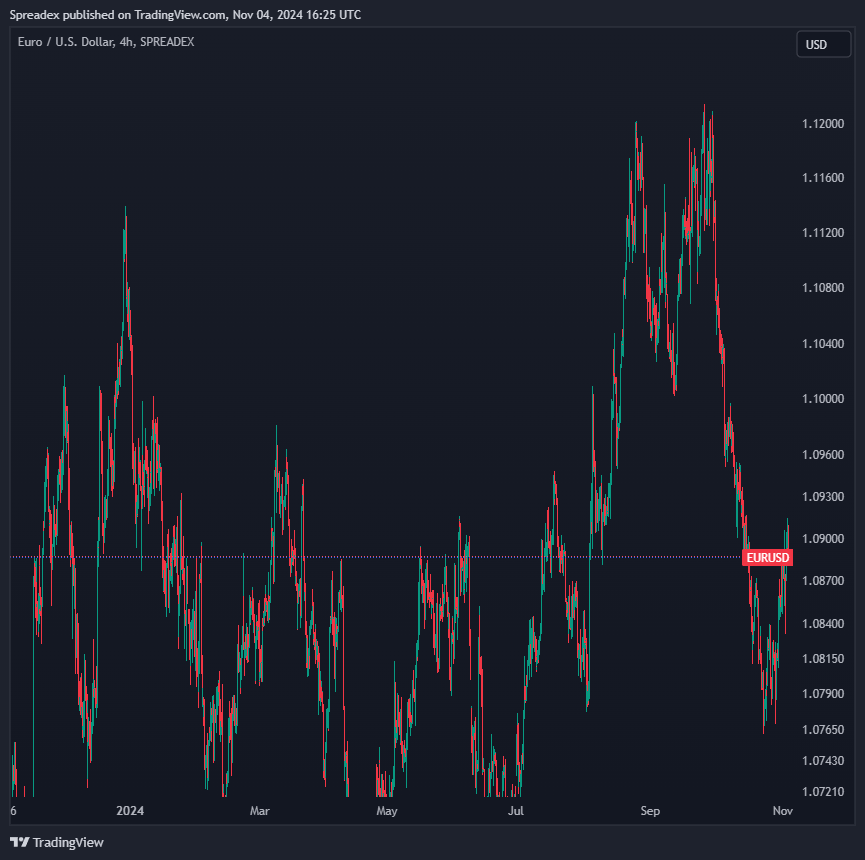
Task: Select the 1.09000 price axis label
Action: 823,538
